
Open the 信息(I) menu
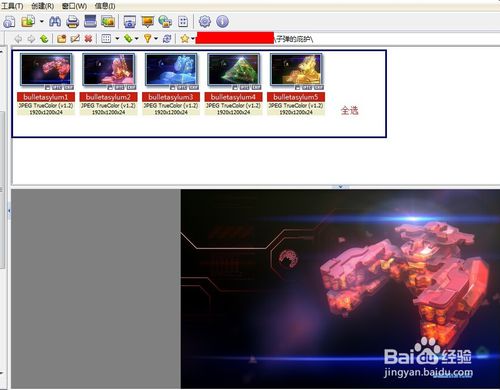coord(105,6)
